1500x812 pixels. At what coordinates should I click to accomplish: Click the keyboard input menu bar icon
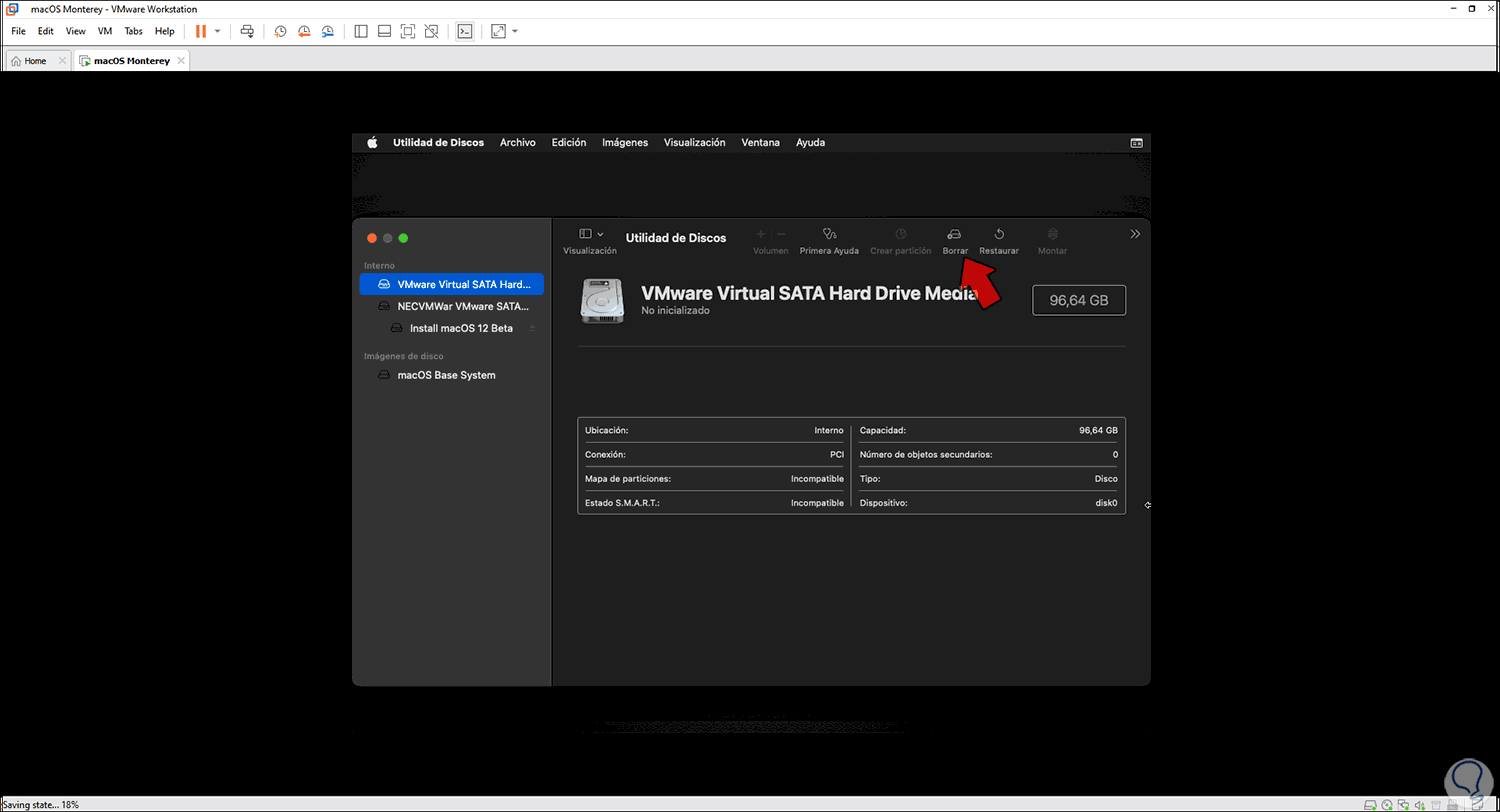[x=1136, y=142]
